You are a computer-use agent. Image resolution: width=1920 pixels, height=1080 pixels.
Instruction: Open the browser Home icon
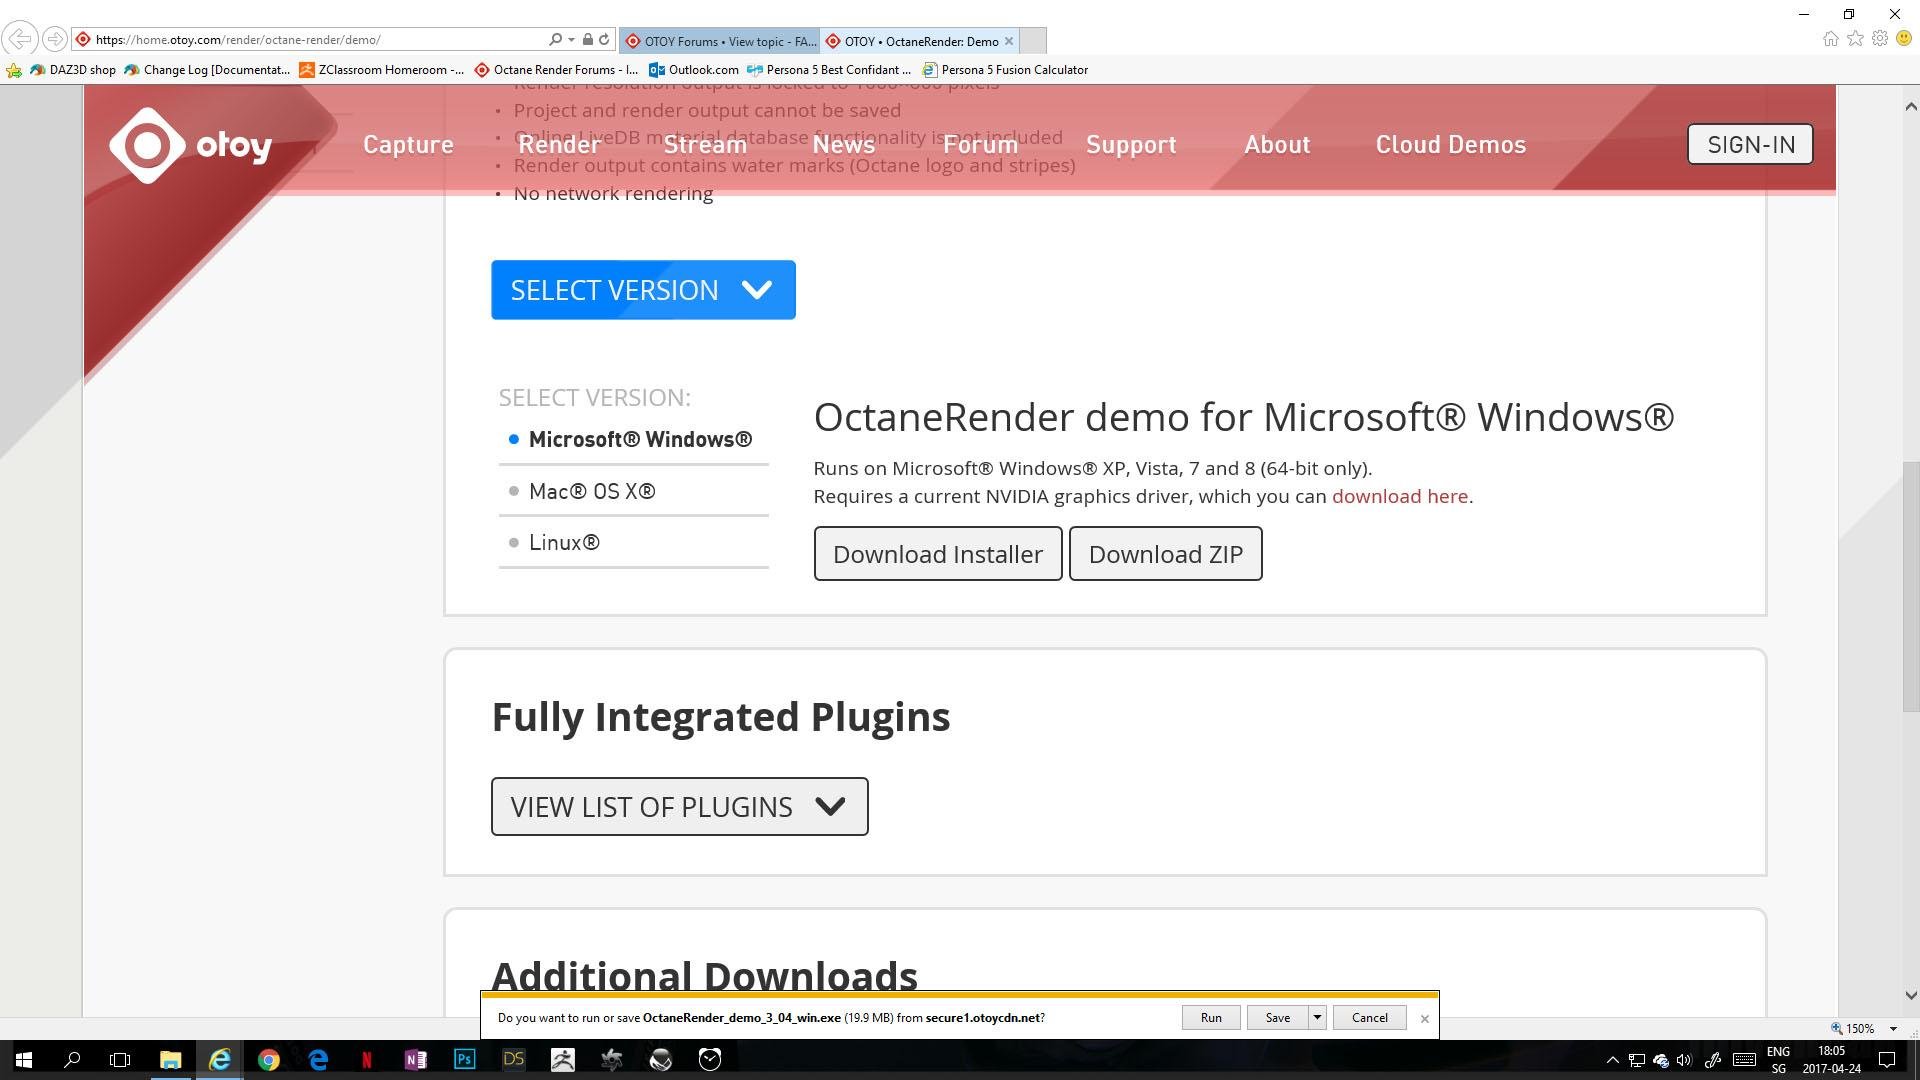[x=1830, y=39]
